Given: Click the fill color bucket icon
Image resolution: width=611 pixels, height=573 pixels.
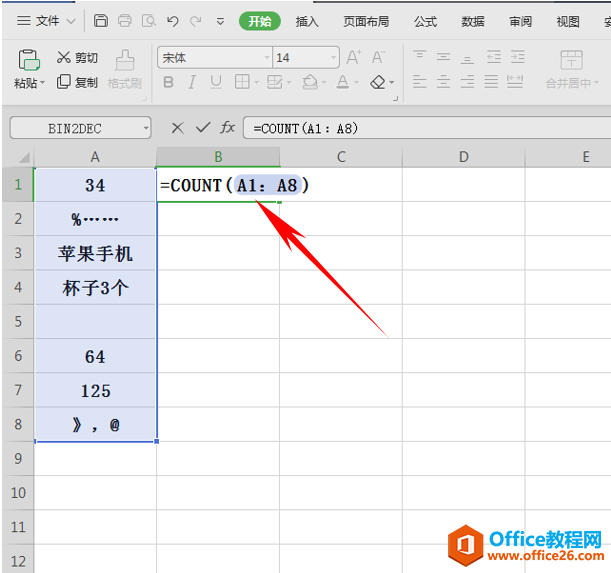Looking at the screenshot, I should (x=310, y=82).
